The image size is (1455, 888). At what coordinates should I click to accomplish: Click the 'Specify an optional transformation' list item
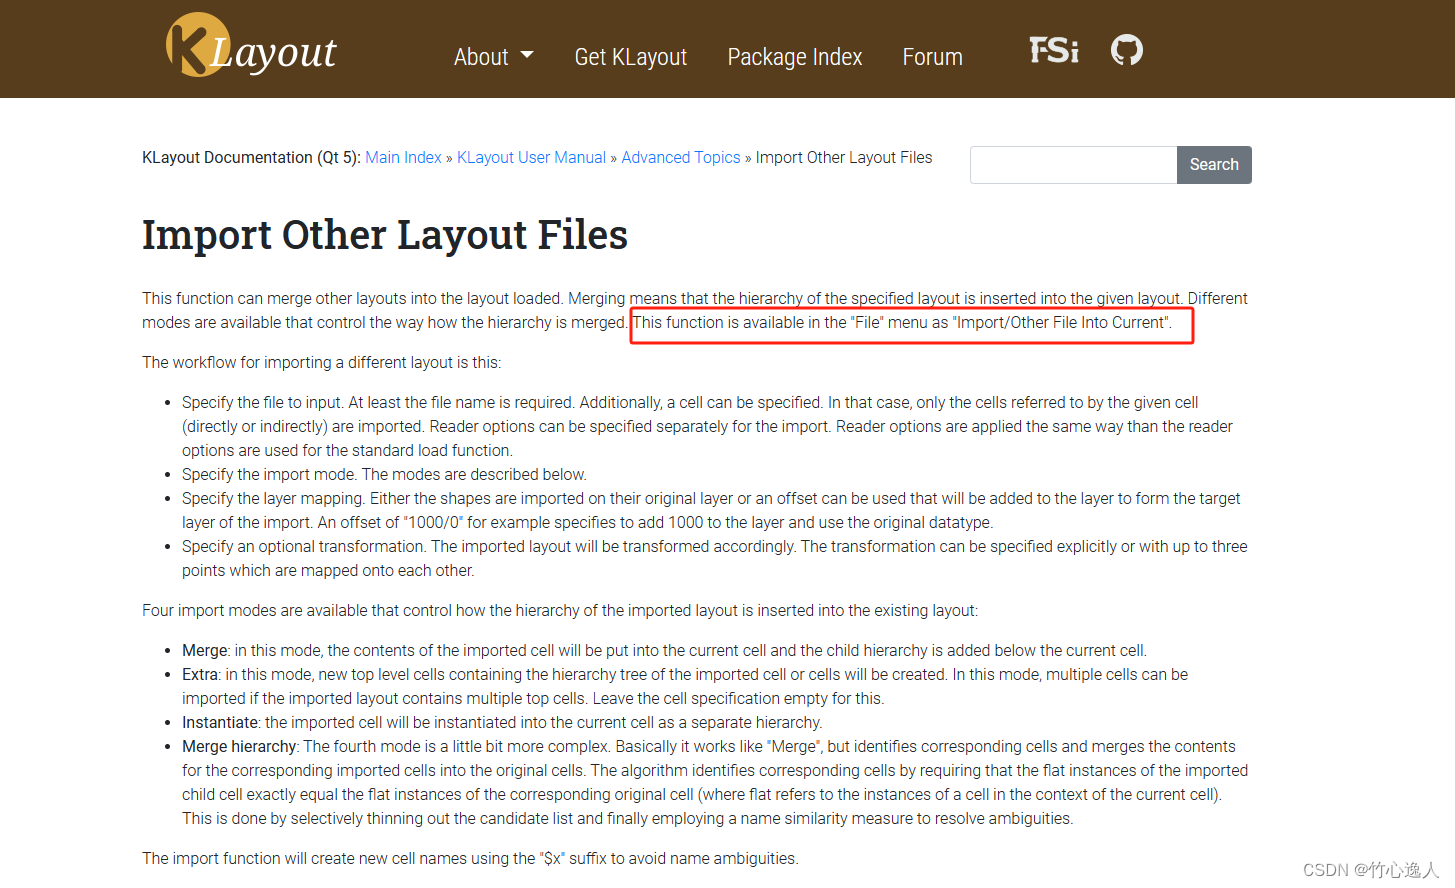point(714,558)
